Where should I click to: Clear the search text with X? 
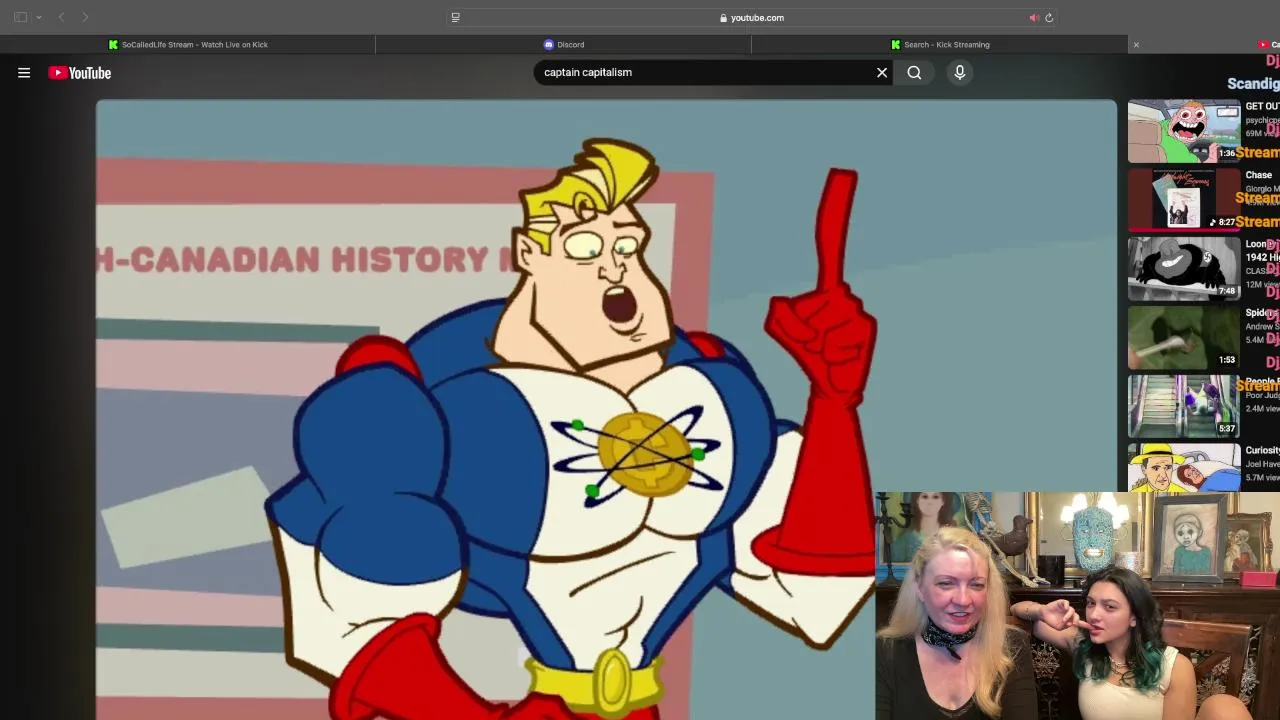coord(882,72)
